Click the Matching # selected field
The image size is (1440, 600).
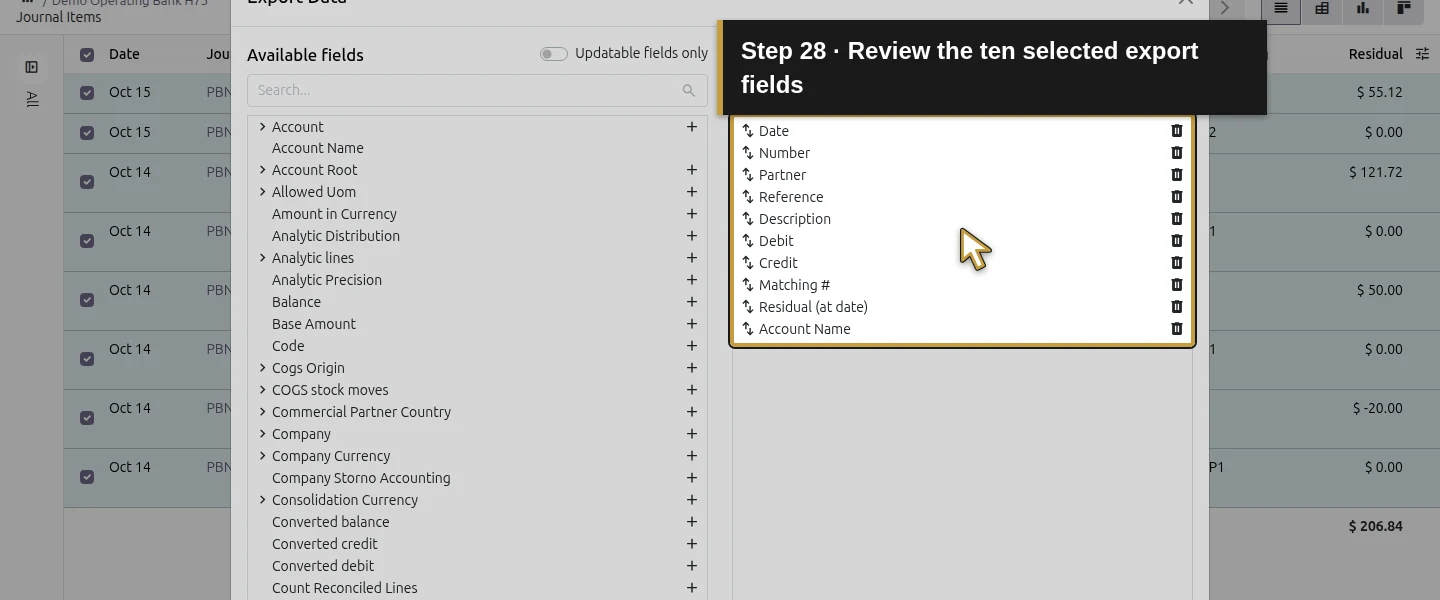pyautogui.click(x=794, y=285)
